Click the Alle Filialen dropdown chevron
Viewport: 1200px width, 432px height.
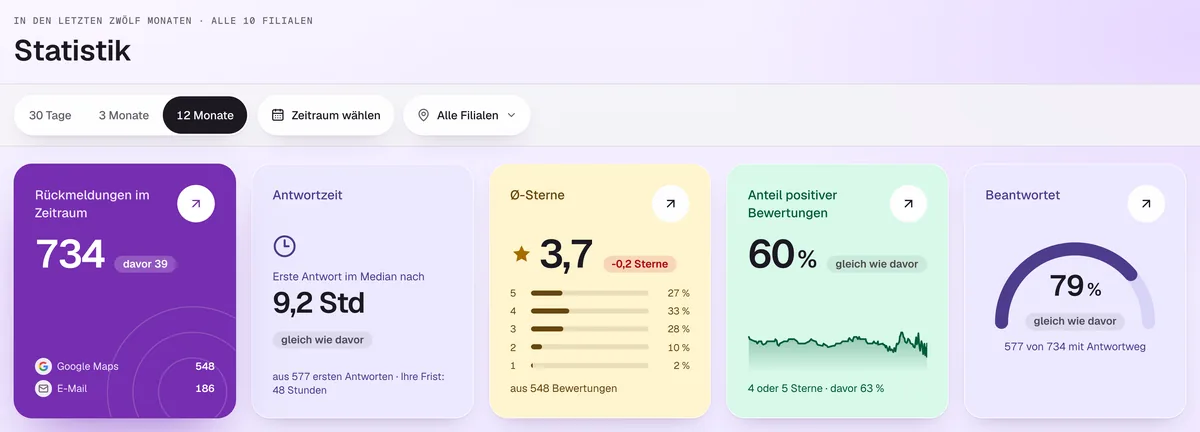511,115
